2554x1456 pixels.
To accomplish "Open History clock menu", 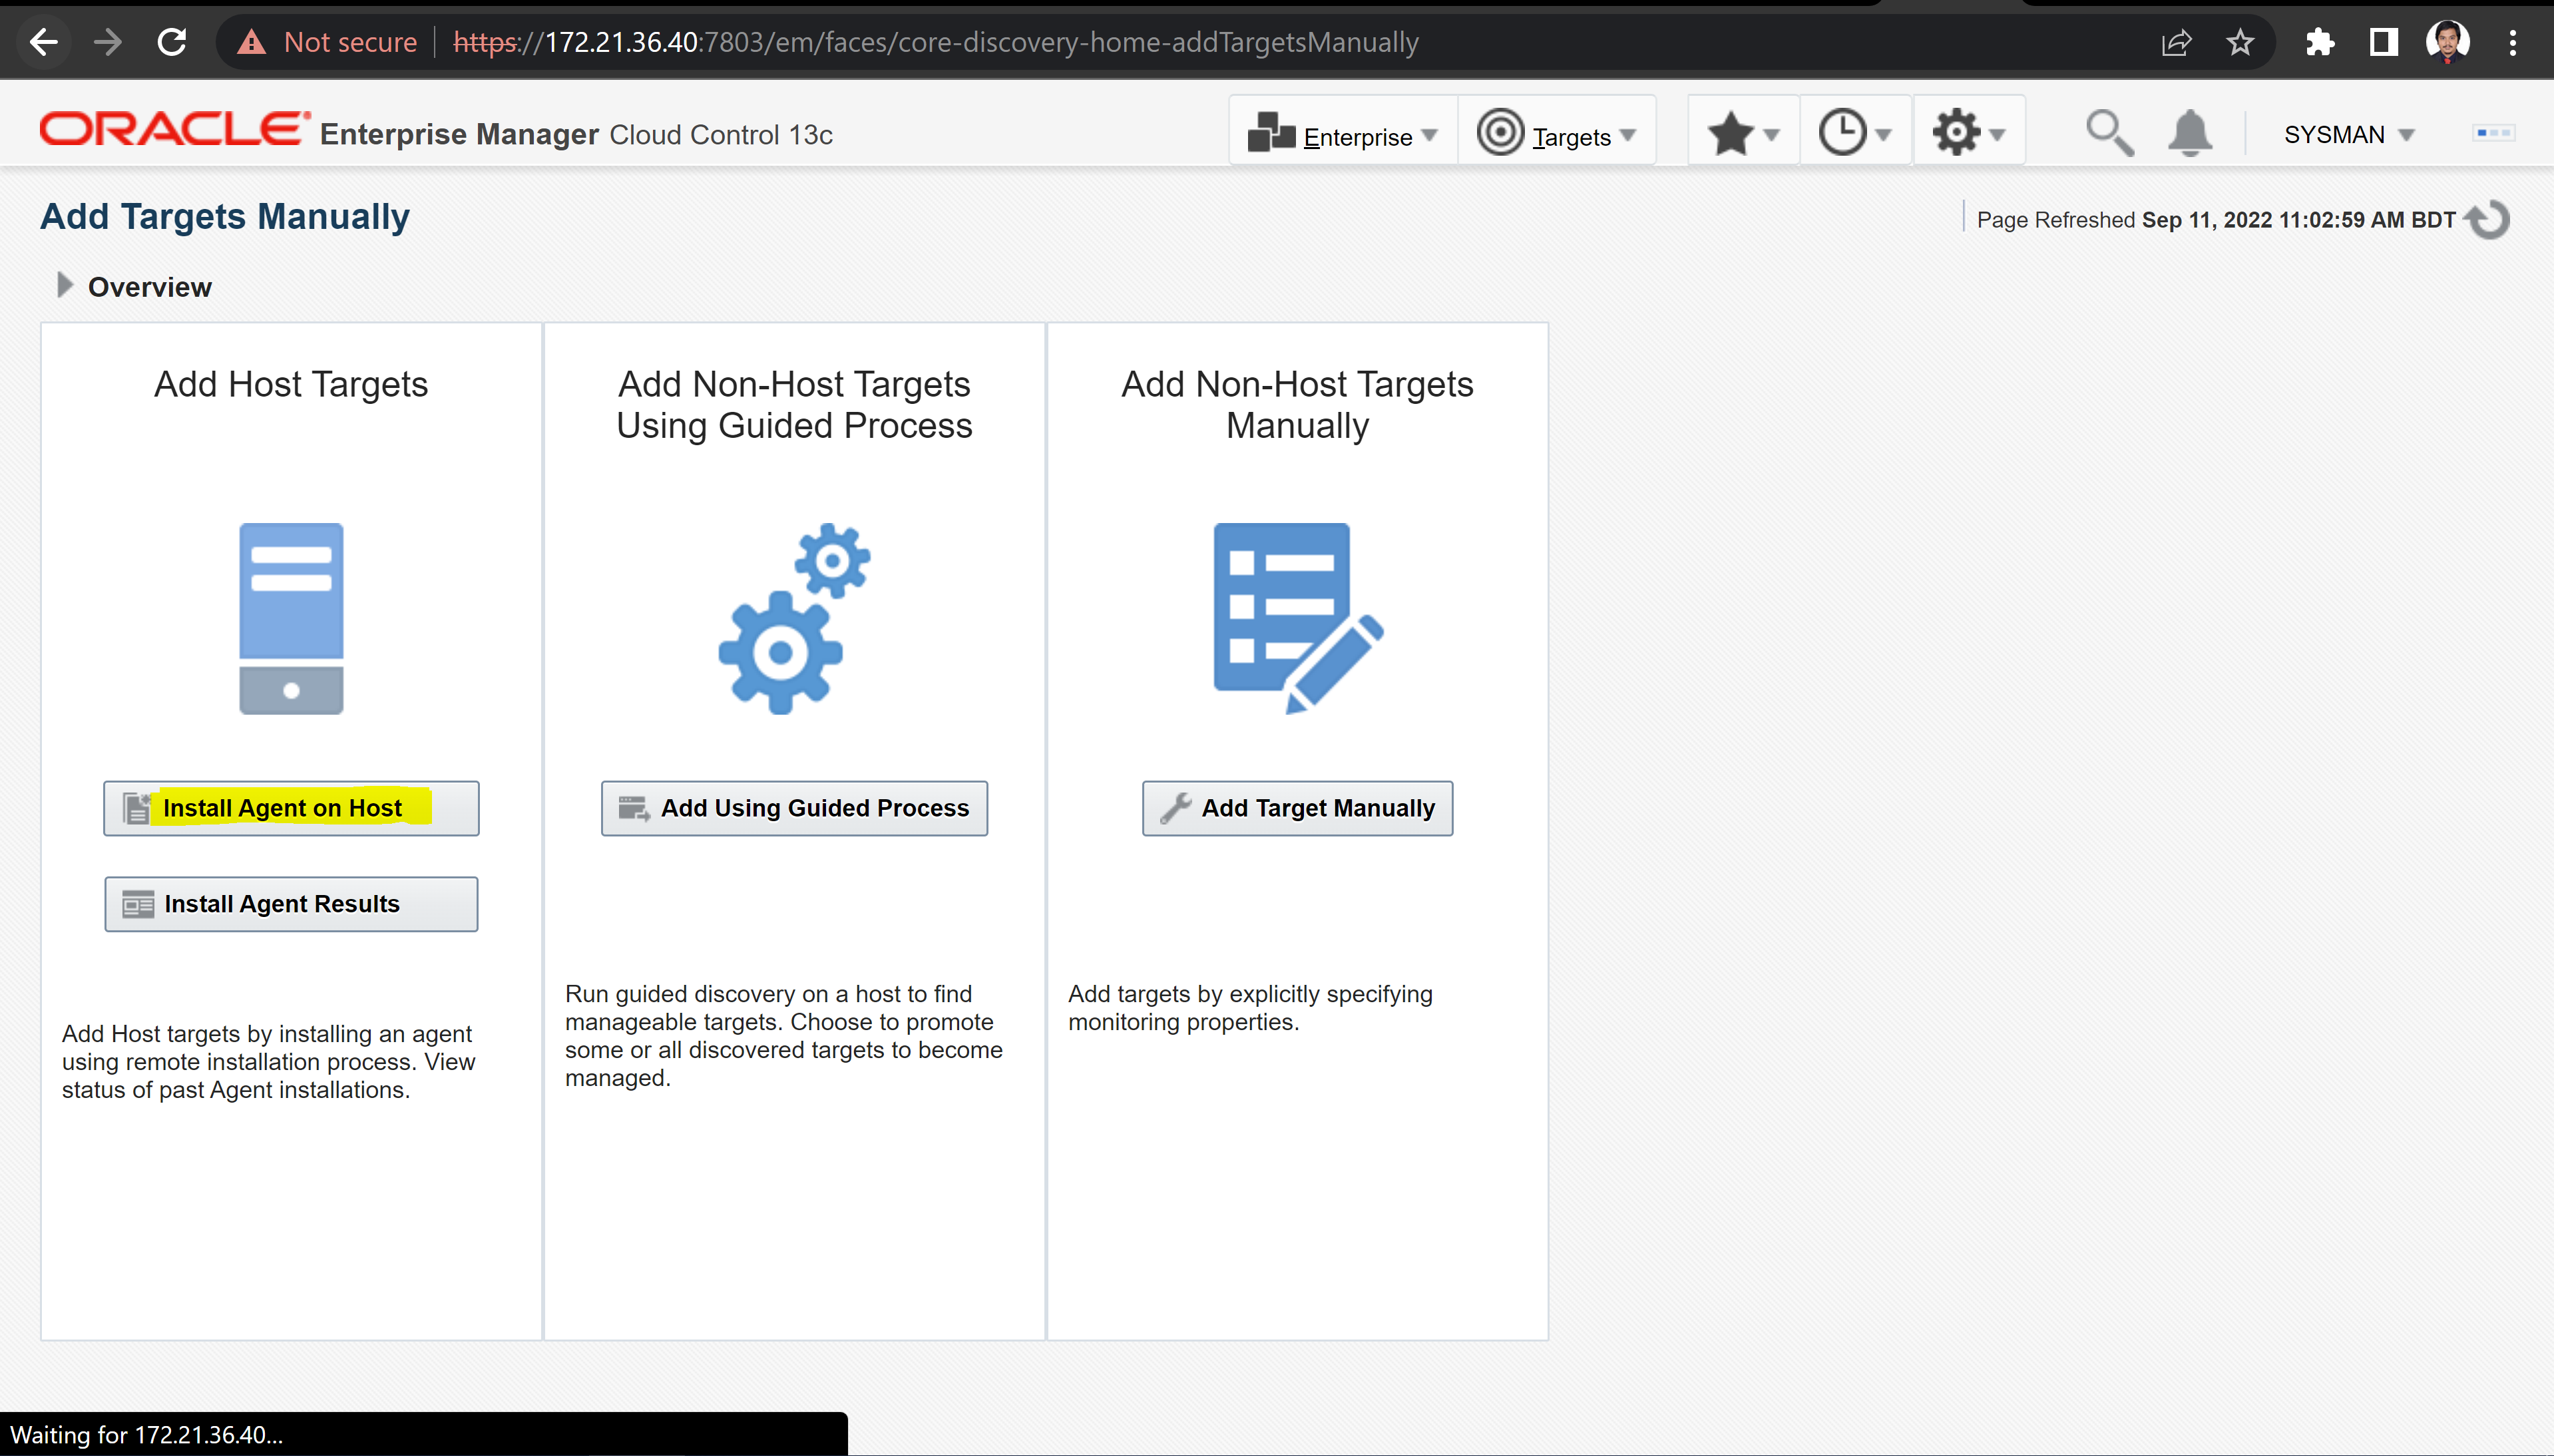I will (x=1855, y=132).
